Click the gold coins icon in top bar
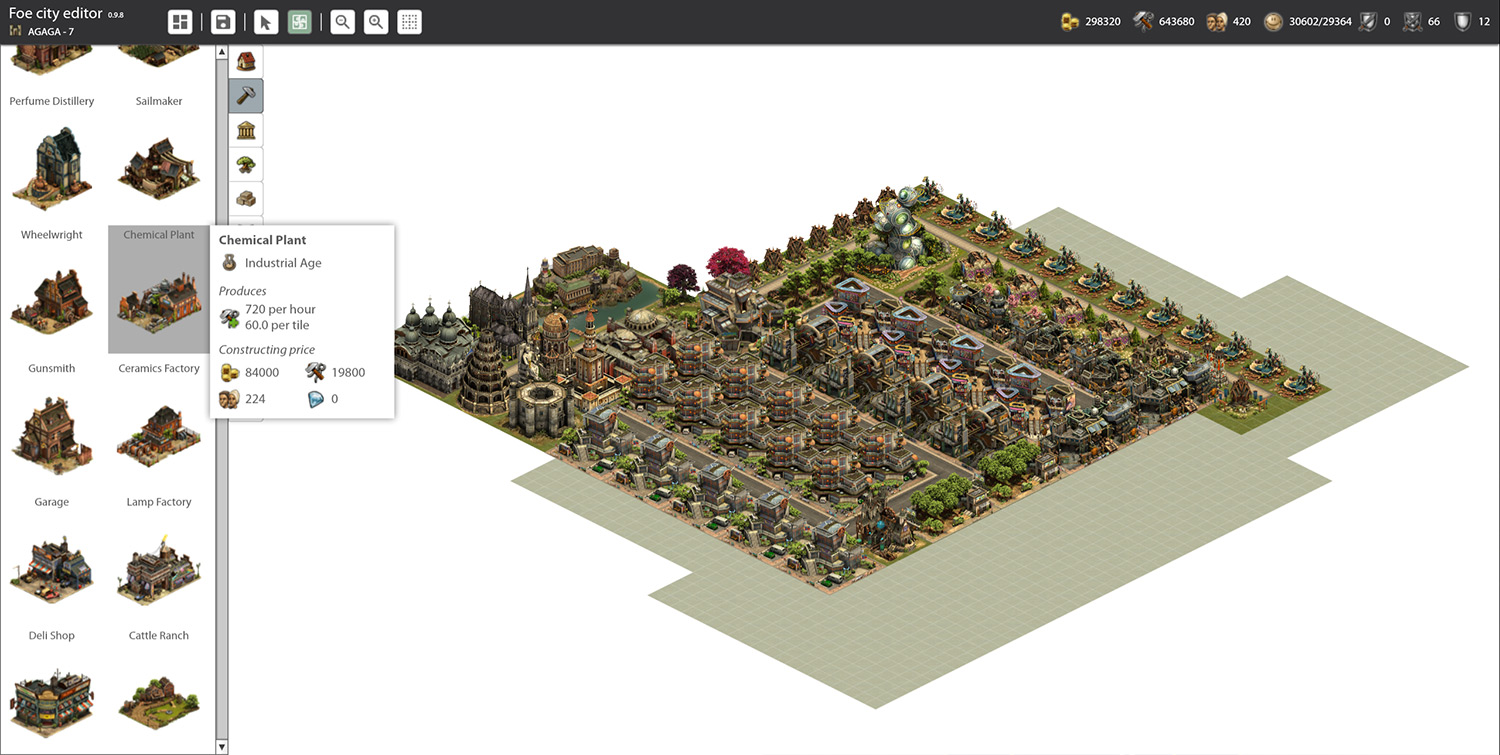The width and height of the screenshot is (1500, 755). pyautogui.click(x=1070, y=21)
